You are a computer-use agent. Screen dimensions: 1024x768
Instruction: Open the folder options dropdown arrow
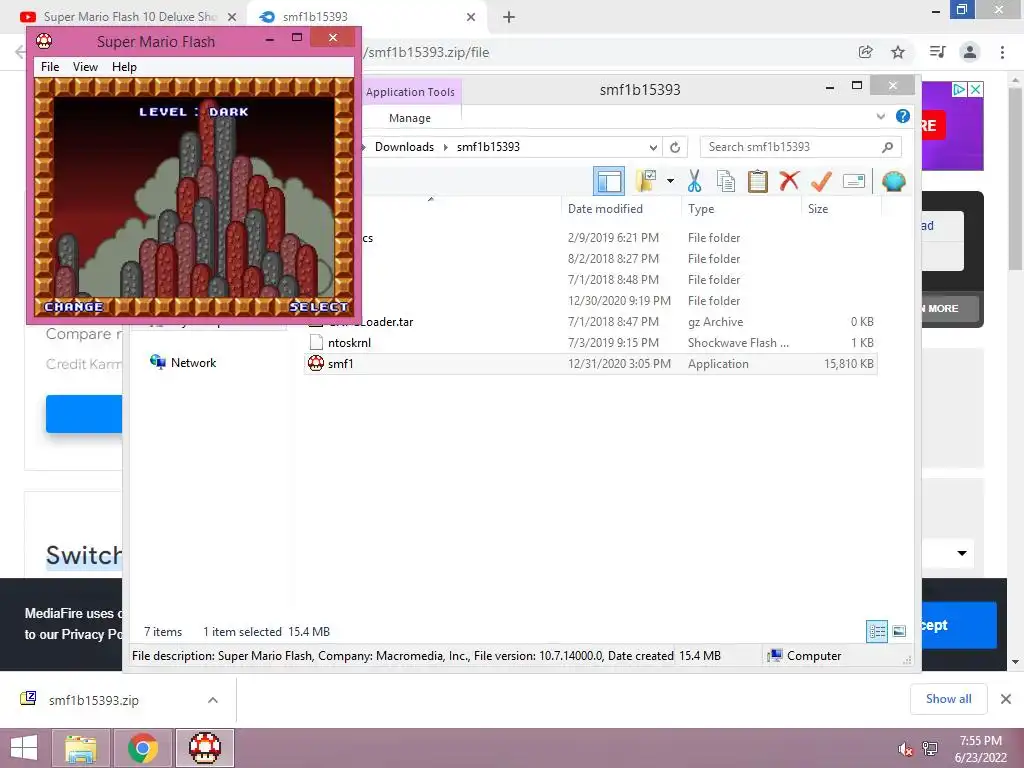coord(670,181)
